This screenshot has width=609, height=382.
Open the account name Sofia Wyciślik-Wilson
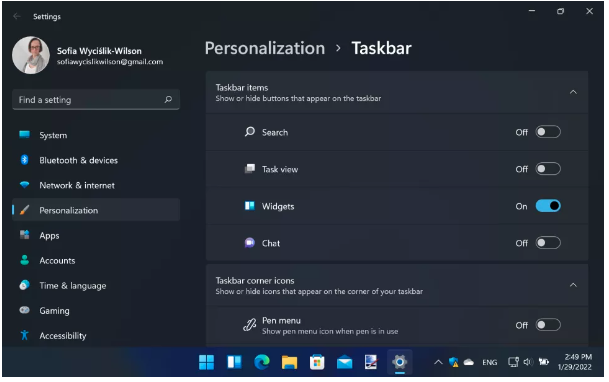(99, 51)
